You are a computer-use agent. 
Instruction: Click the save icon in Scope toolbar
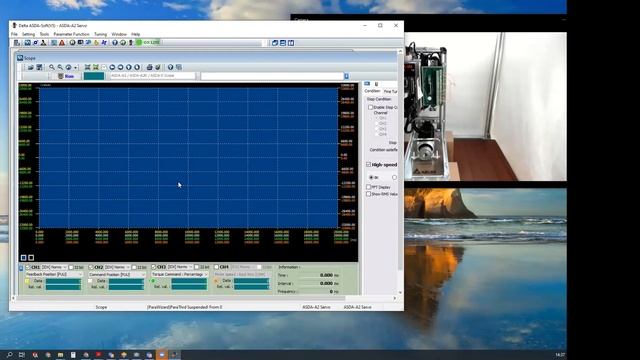pos(40,67)
